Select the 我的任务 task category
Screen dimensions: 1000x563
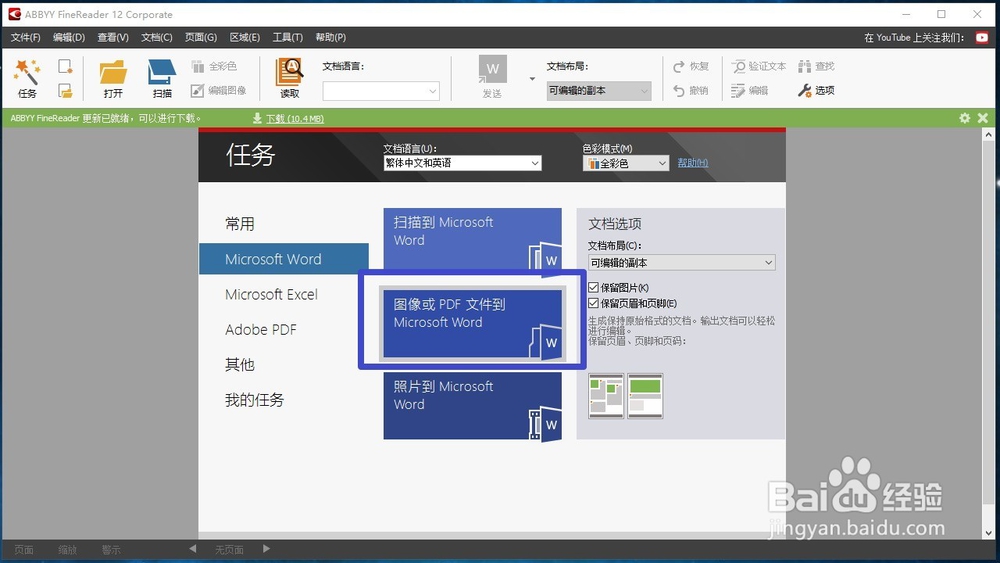[254, 400]
